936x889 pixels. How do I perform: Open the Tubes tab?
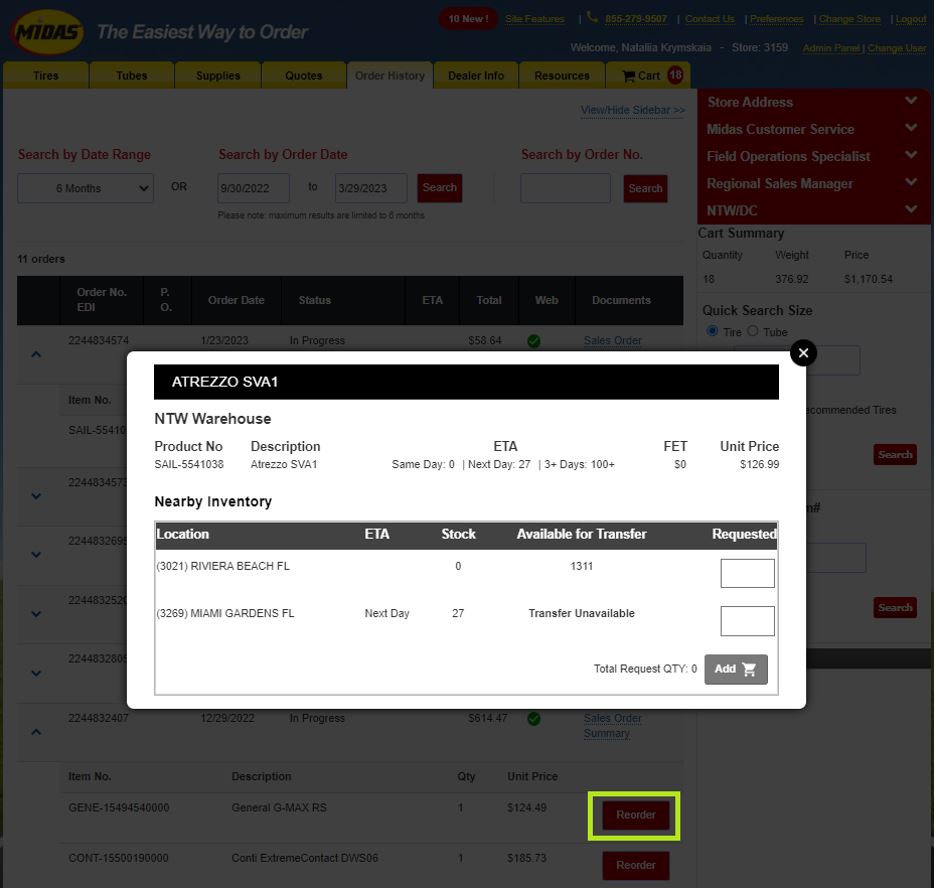click(132, 75)
